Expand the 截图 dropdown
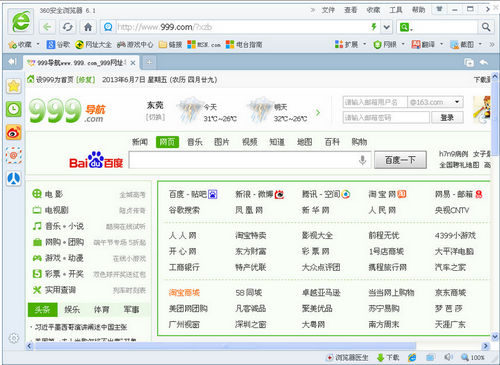The width and height of the screenshot is (500, 365). (480, 44)
